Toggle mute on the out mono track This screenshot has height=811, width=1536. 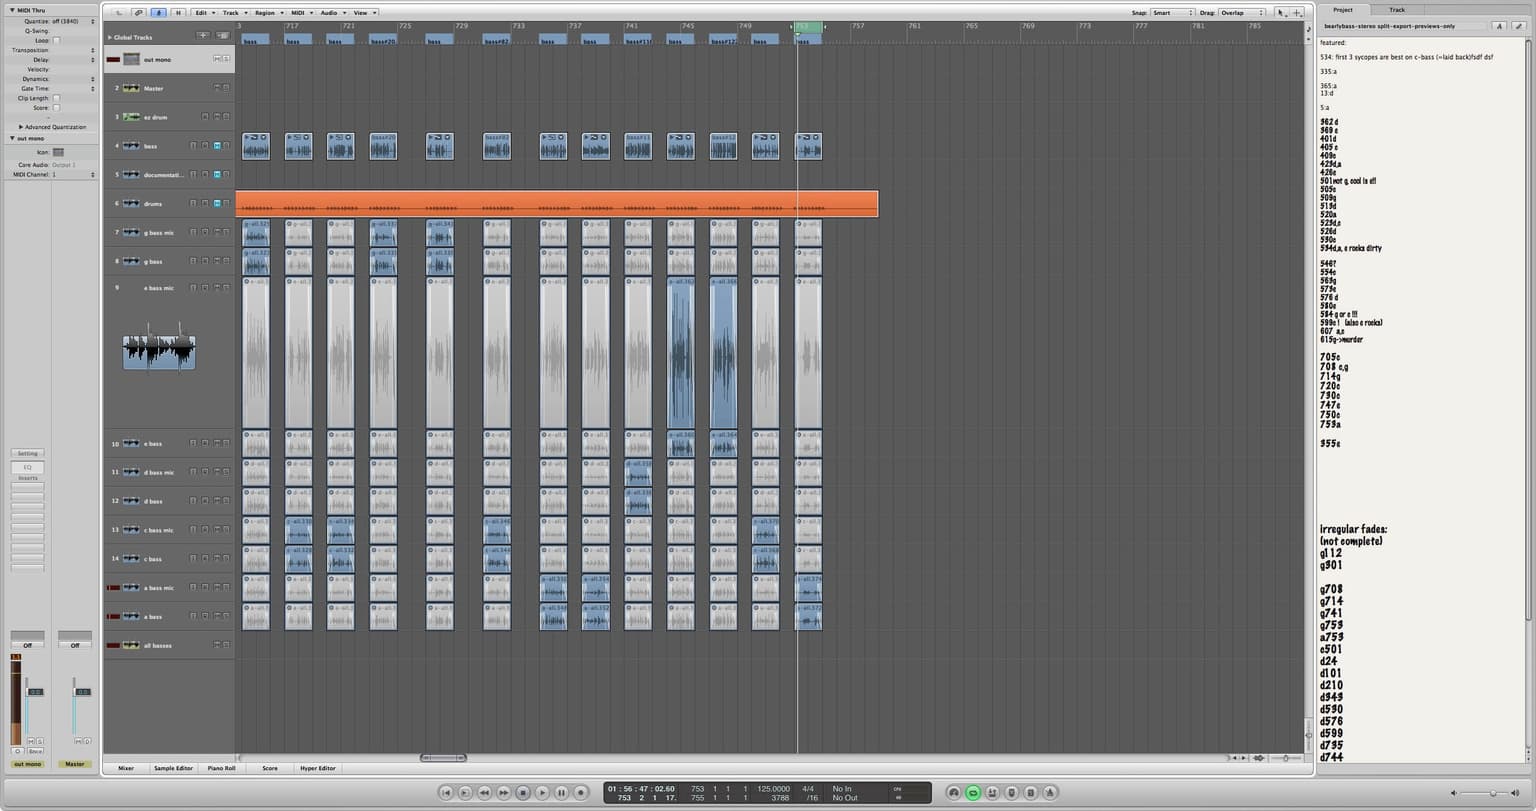[216, 60]
